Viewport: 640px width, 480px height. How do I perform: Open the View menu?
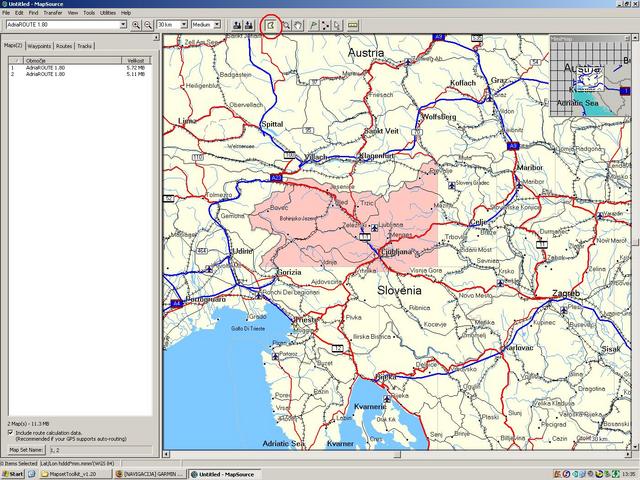73,13
